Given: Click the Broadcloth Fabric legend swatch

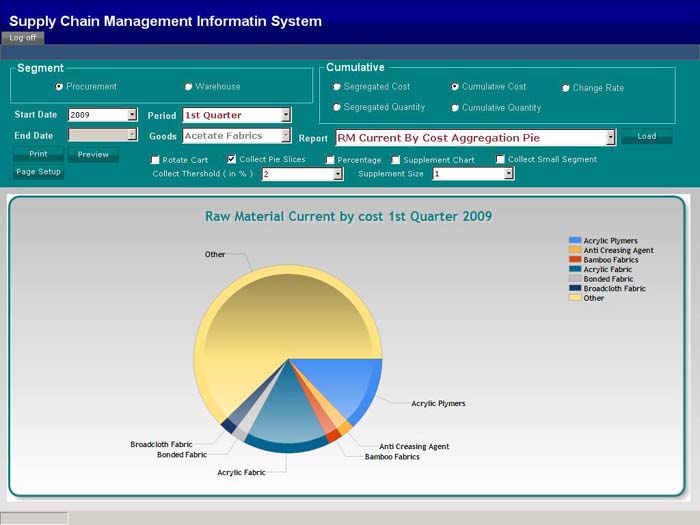Looking at the screenshot, I should point(575,288).
